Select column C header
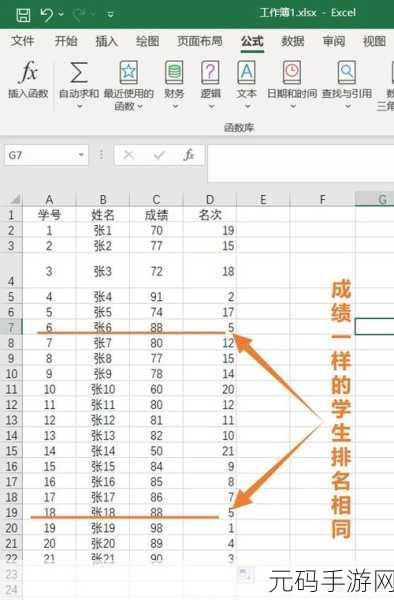This screenshot has height=600, width=394. 156,199
